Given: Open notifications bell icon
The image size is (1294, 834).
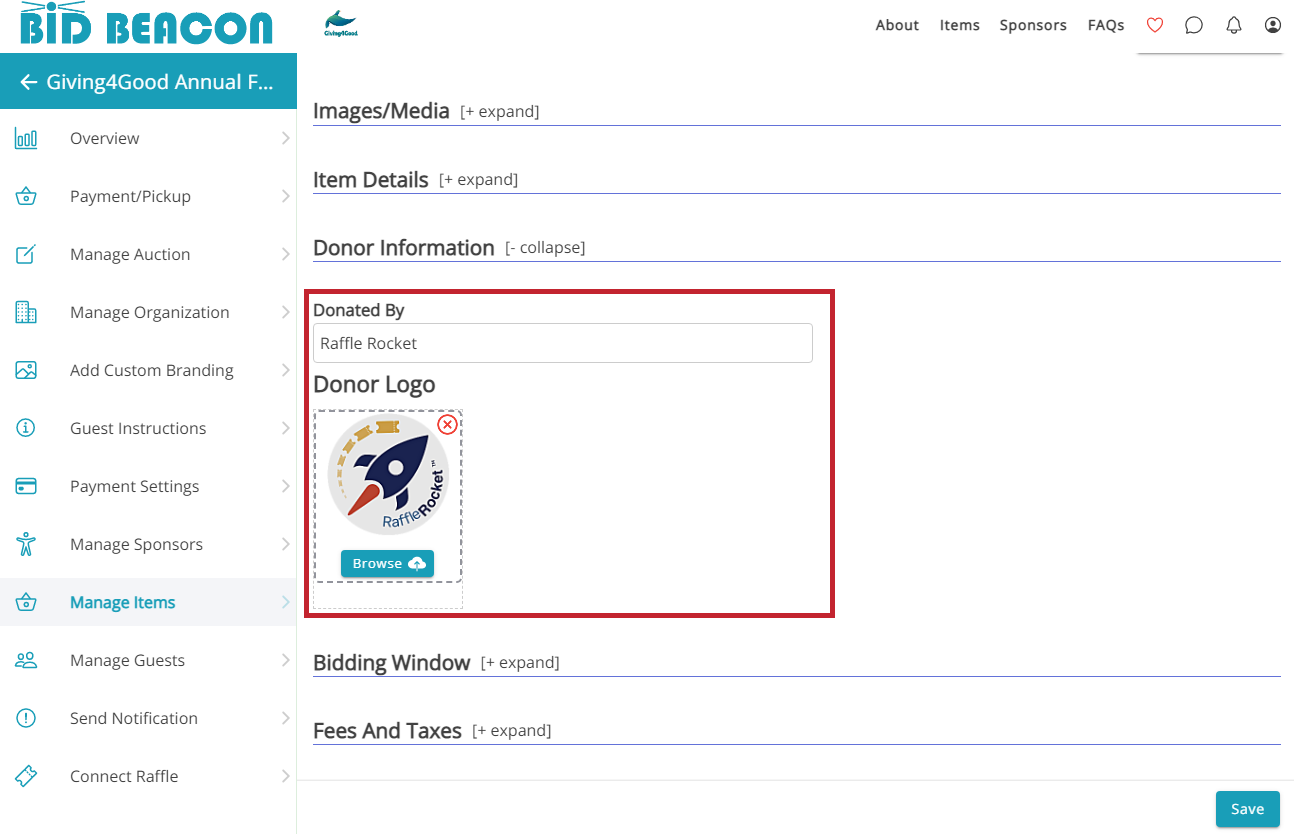Looking at the screenshot, I should coord(1234,25).
